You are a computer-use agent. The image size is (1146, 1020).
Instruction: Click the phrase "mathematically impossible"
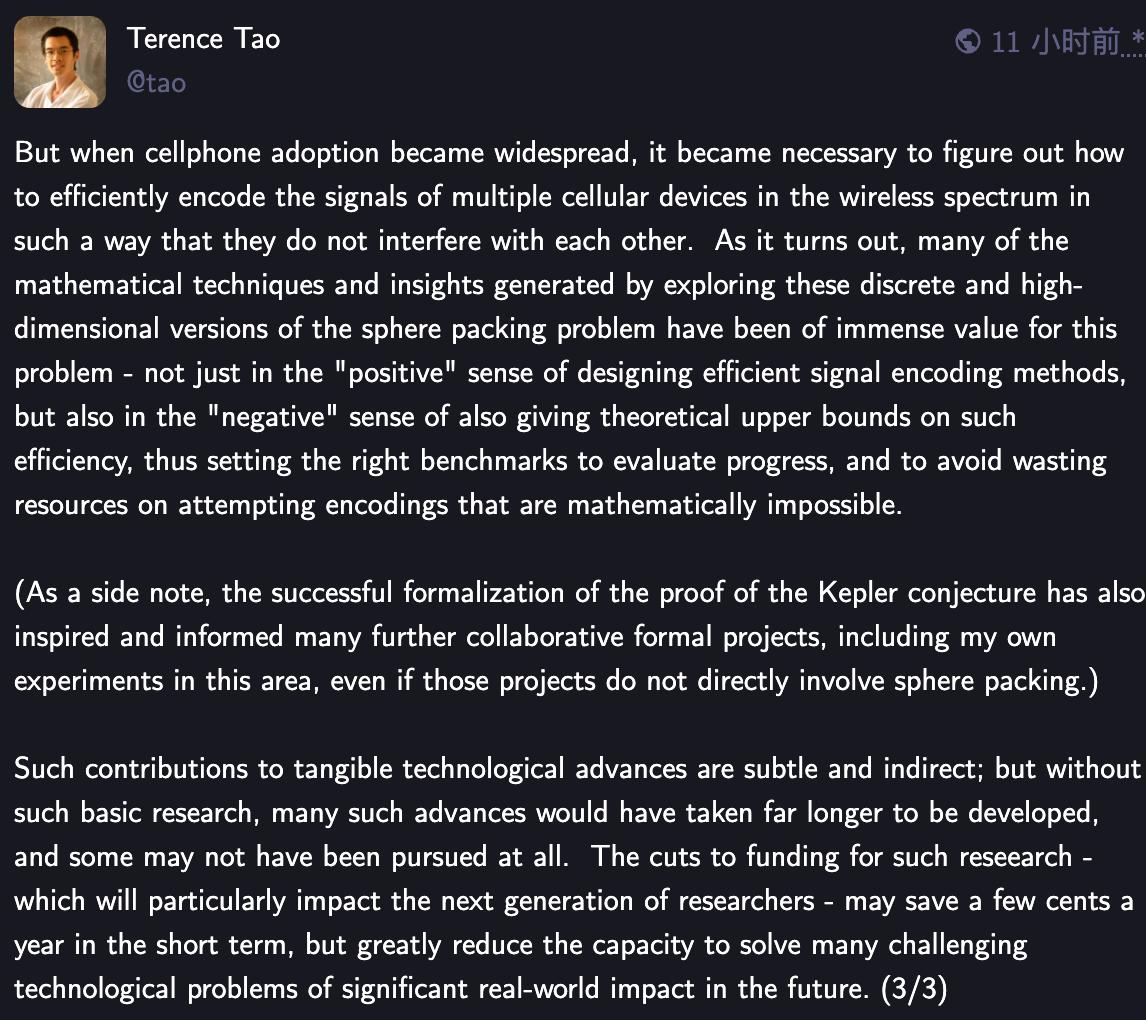735,505
